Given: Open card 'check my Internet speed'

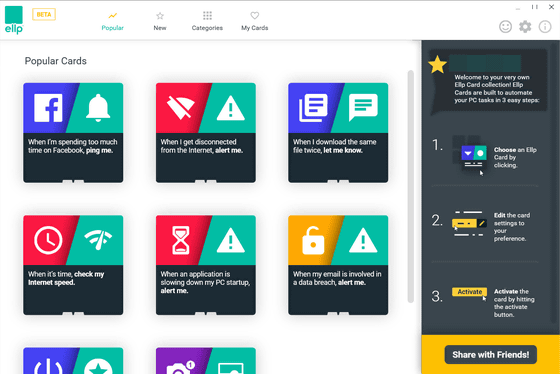Looking at the screenshot, I should coord(73,265).
